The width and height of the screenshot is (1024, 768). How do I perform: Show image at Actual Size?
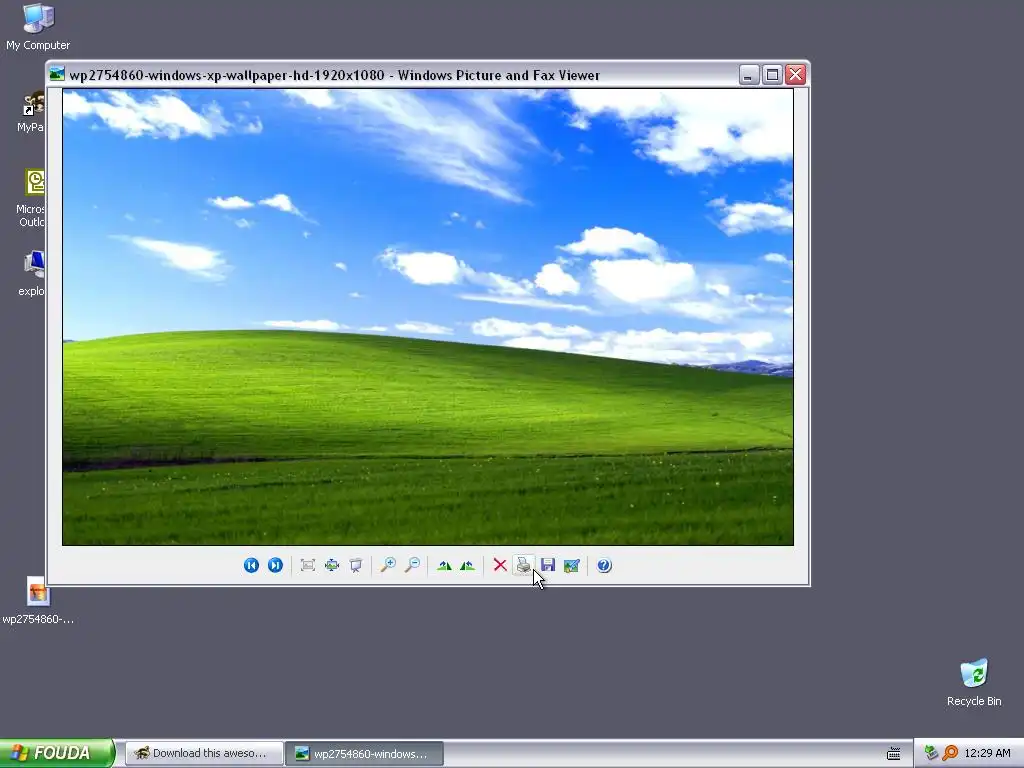[x=332, y=566]
